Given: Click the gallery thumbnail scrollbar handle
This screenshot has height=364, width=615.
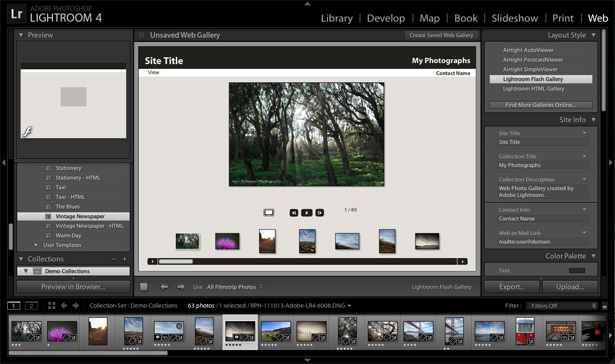Looking at the screenshot, I should (175, 261).
